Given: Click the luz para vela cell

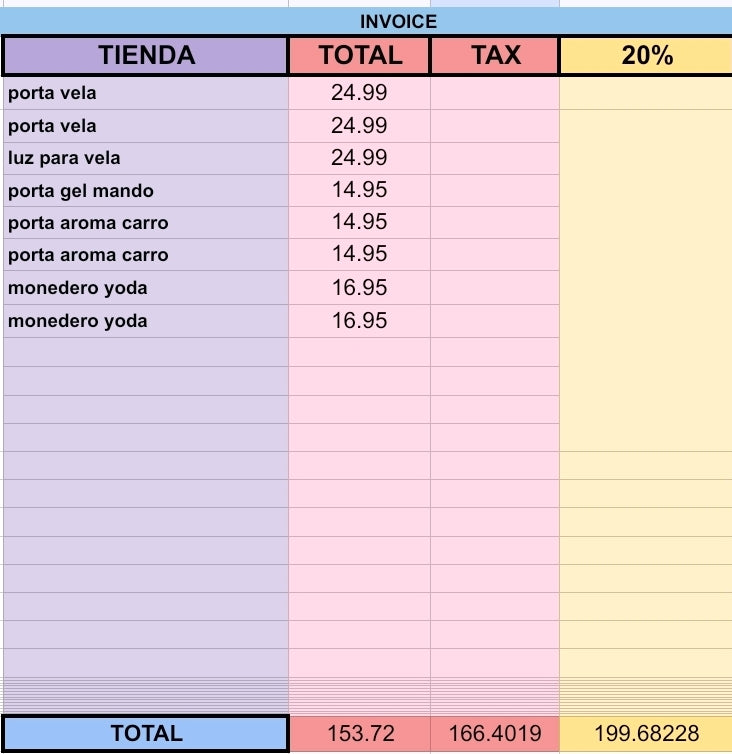Looking at the screenshot, I should click(146, 158).
